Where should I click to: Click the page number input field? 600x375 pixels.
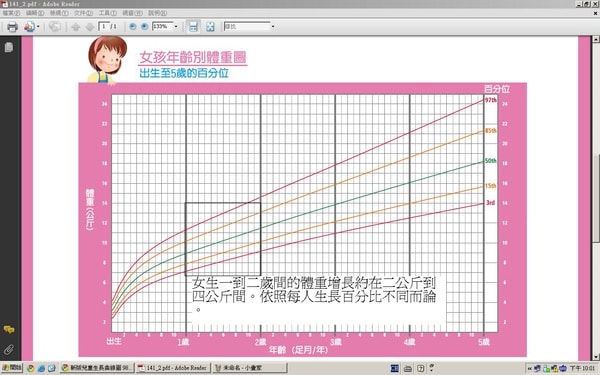104,26
